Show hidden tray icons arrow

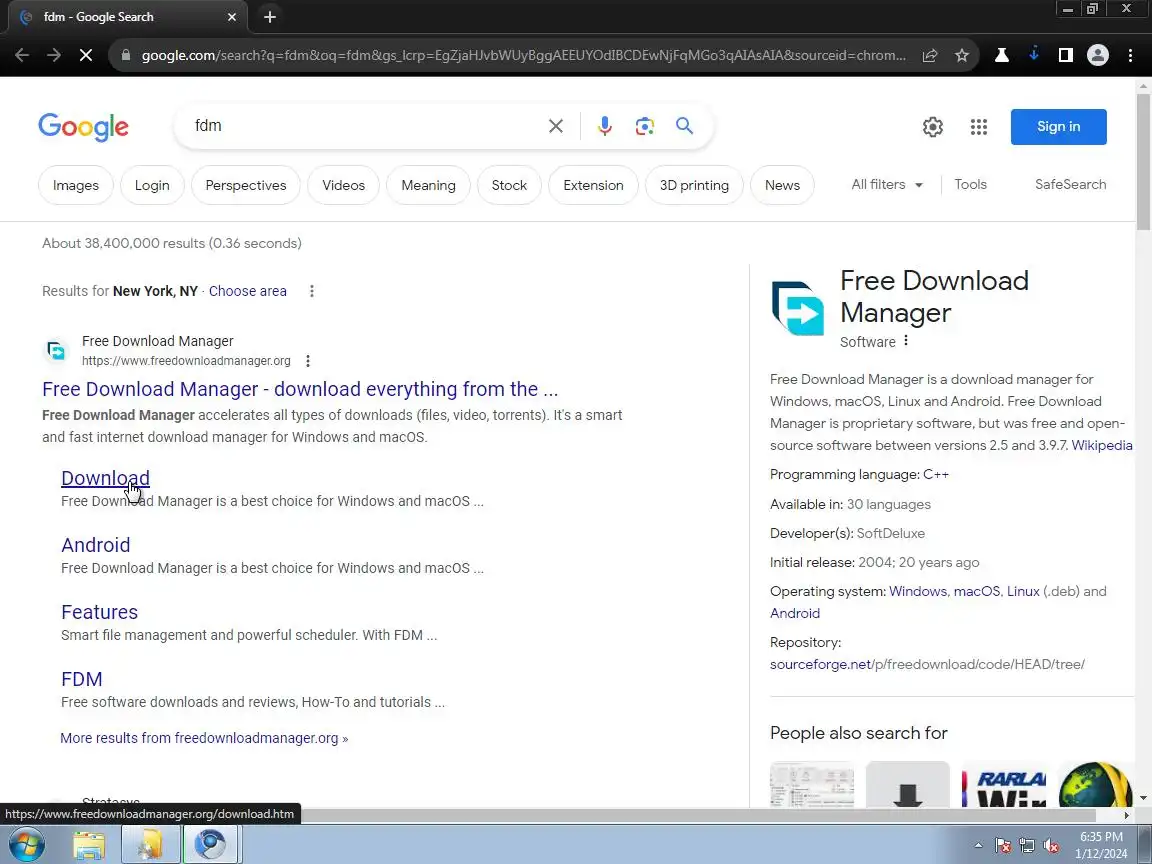click(x=978, y=846)
